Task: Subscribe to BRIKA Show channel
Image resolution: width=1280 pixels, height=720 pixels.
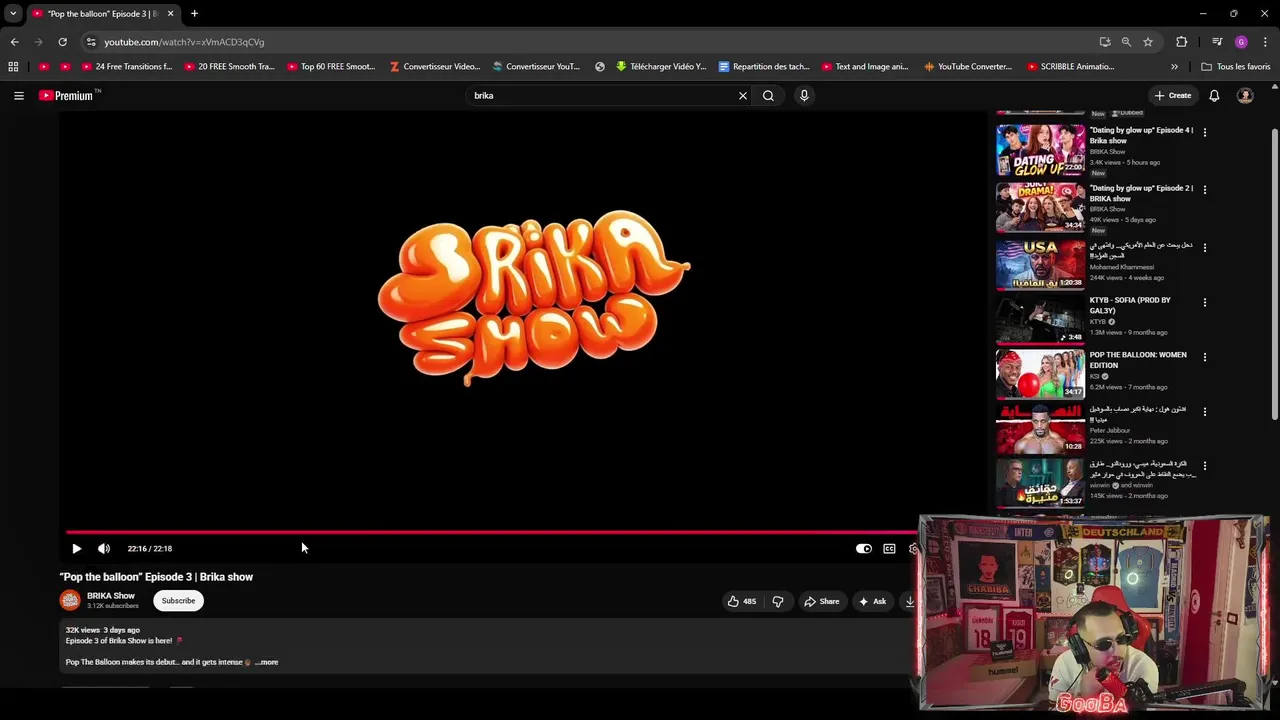Action: pos(178,600)
